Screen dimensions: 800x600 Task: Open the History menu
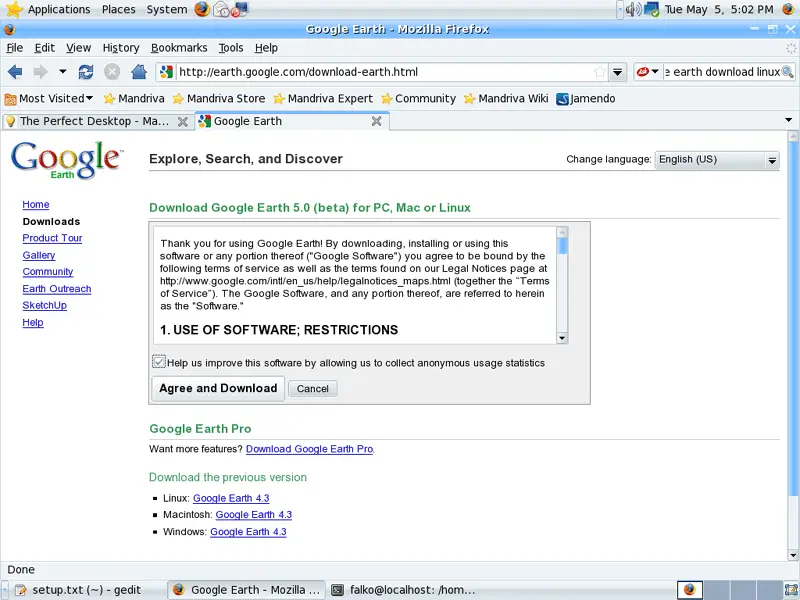121,48
